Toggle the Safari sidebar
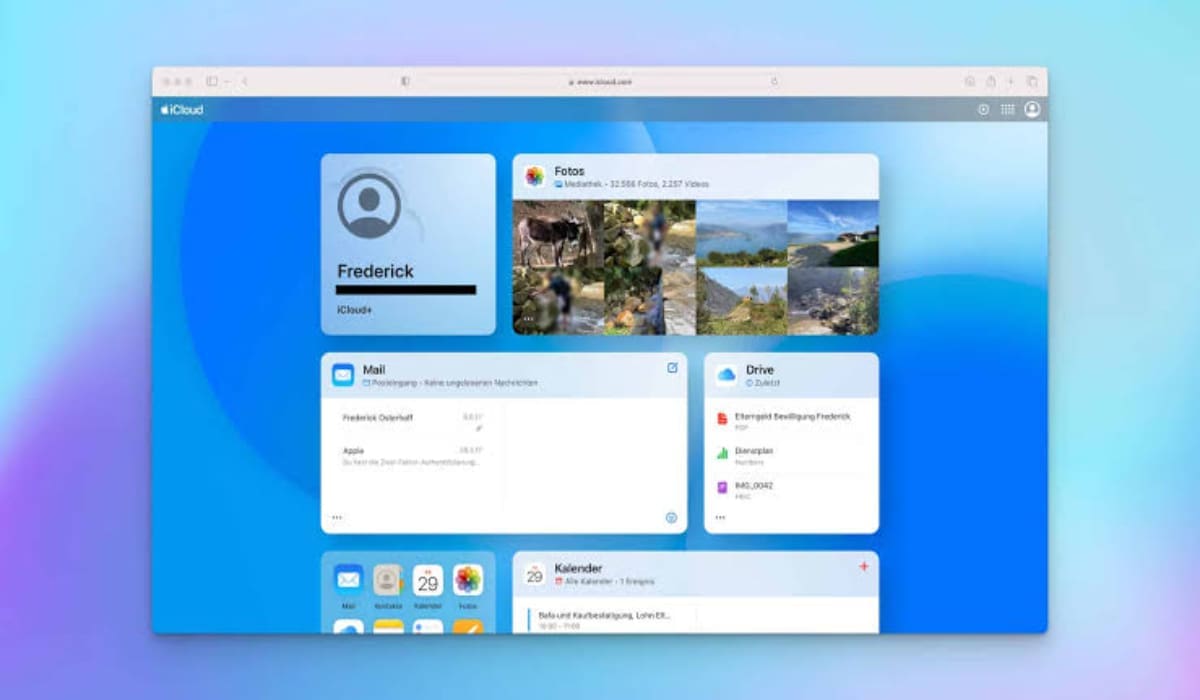Screen dimensions: 1200x700 (212, 81)
